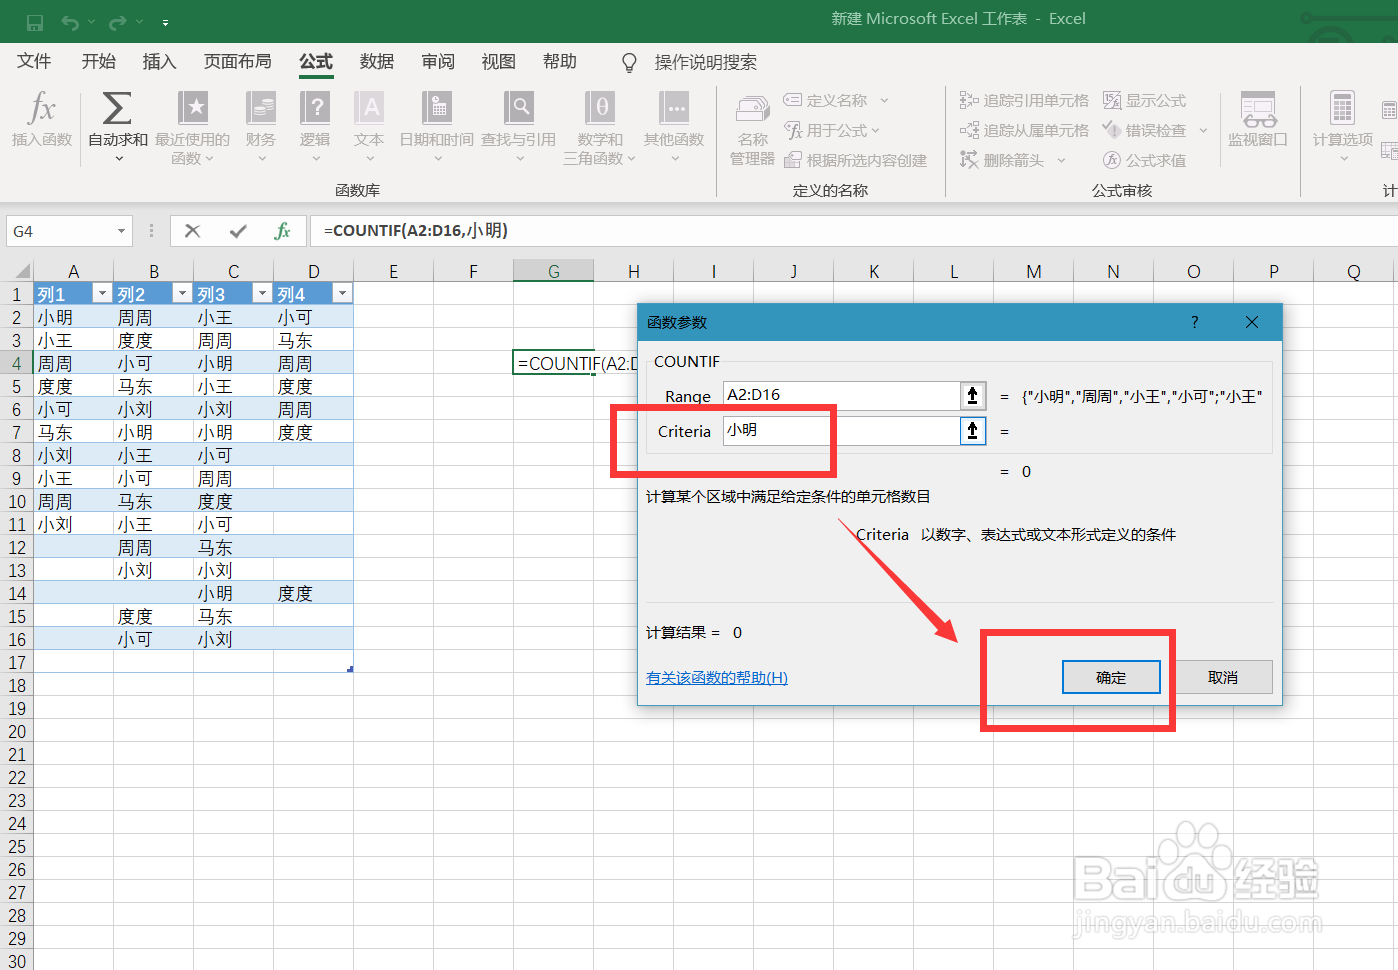The image size is (1398, 970).
Task: Select row 20 header
Action: 17,731
